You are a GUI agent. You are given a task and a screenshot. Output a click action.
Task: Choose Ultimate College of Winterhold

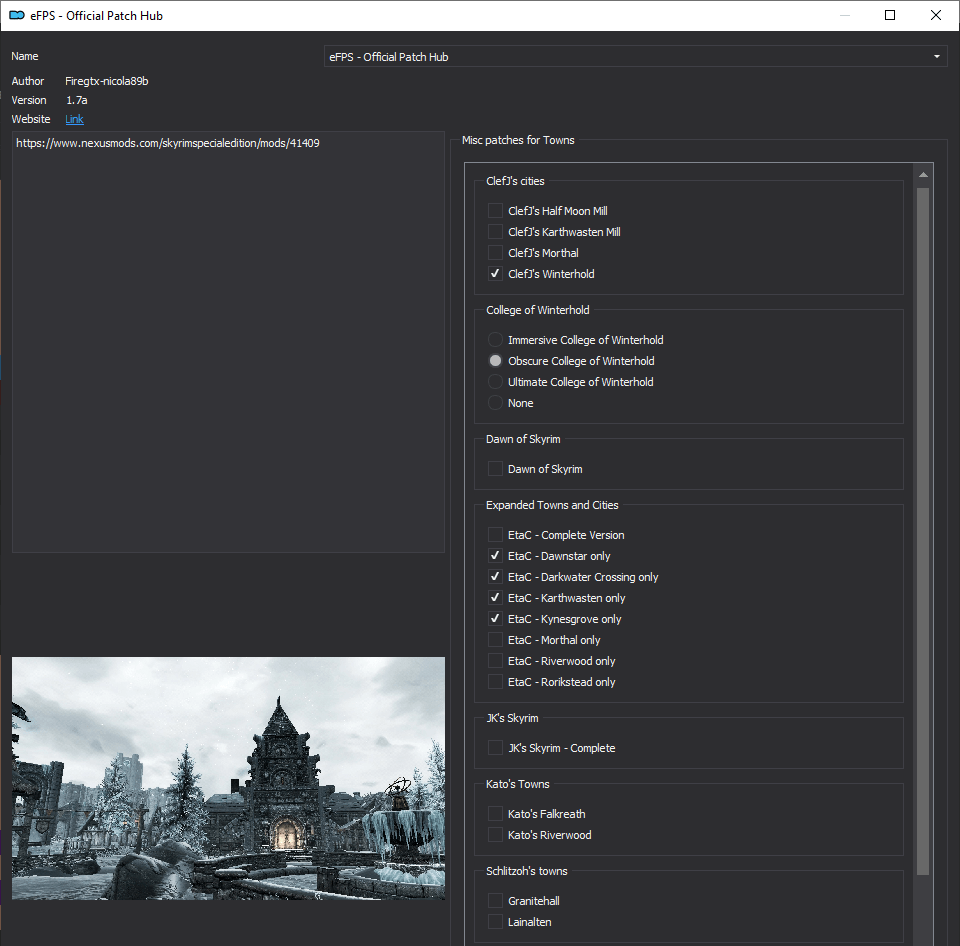point(495,381)
